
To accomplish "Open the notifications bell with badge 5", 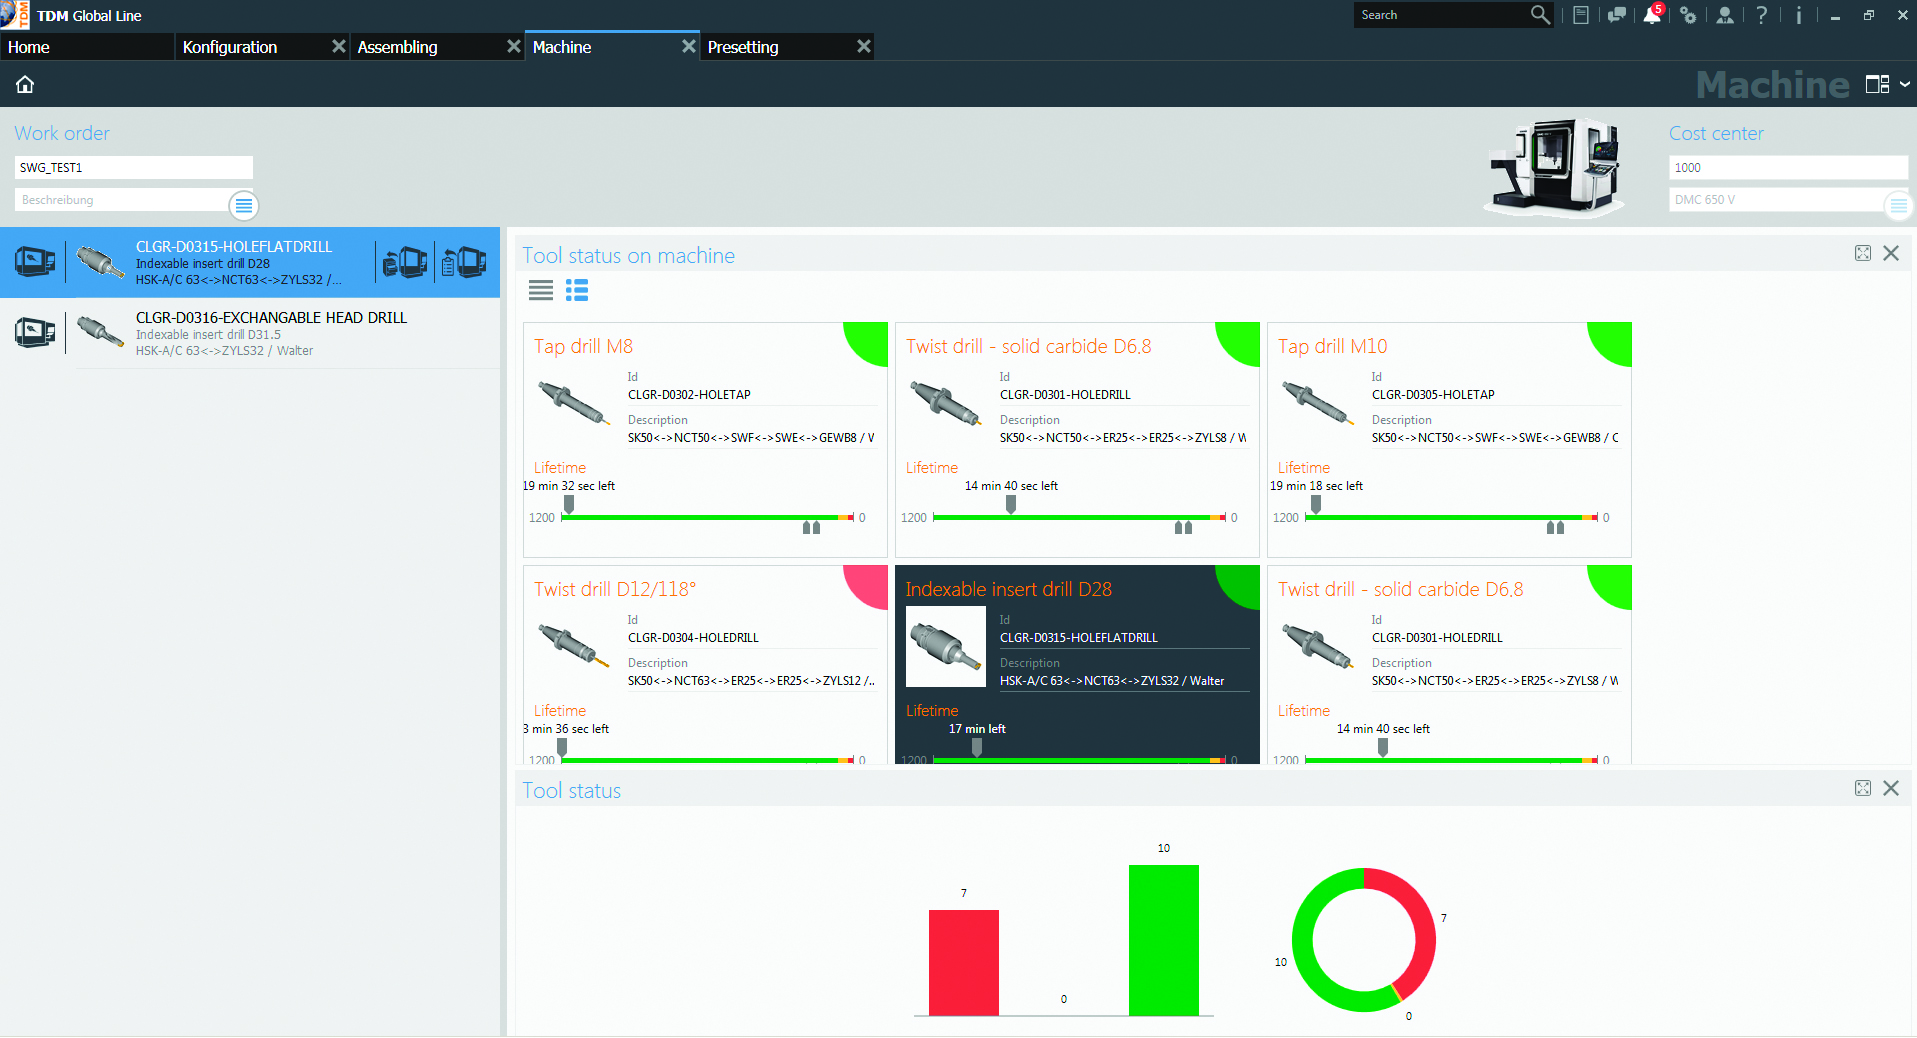I will [x=1652, y=15].
